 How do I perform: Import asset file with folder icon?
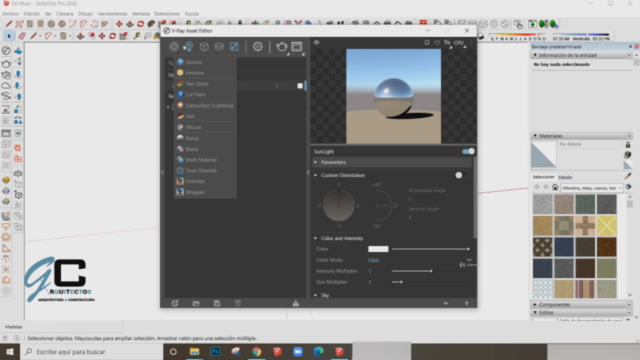pos(196,303)
